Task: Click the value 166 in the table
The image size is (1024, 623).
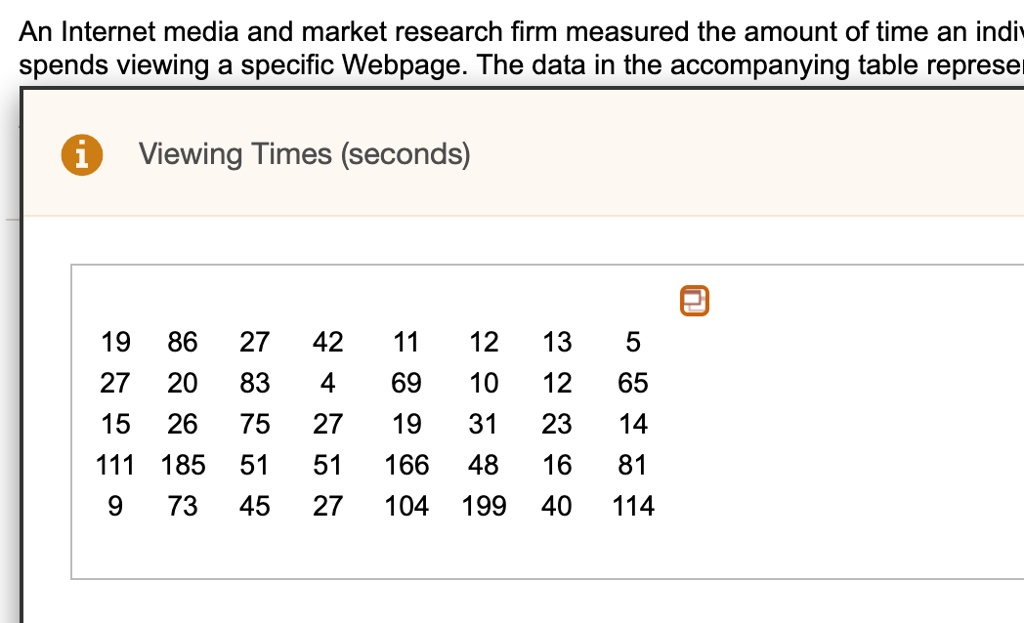Action: pyautogui.click(x=406, y=464)
